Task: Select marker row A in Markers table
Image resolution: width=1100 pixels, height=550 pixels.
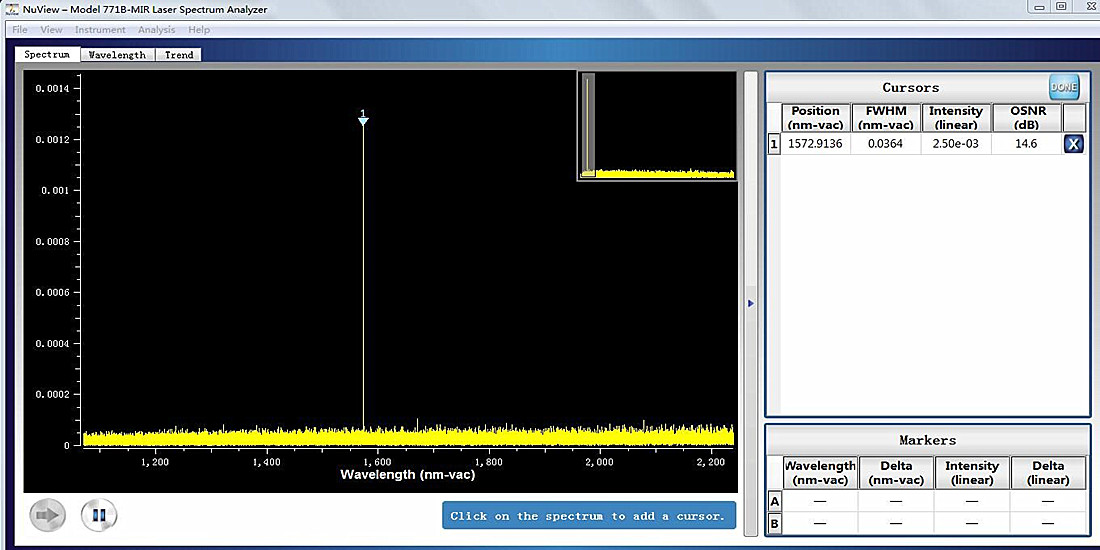Action: tap(774, 501)
